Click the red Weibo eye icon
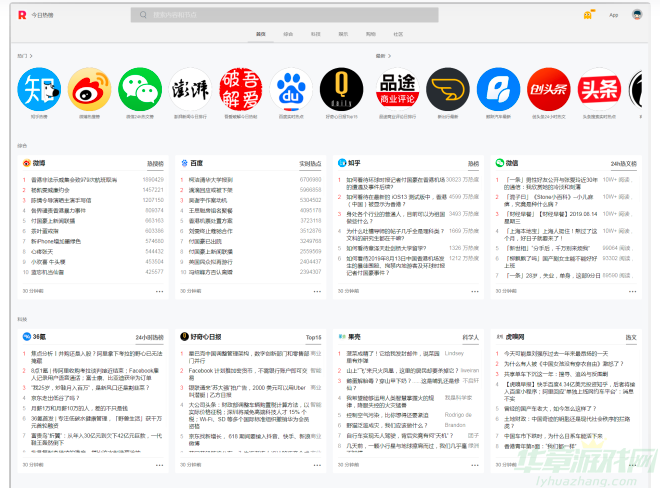The width and height of the screenshot is (660, 488). [90, 90]
